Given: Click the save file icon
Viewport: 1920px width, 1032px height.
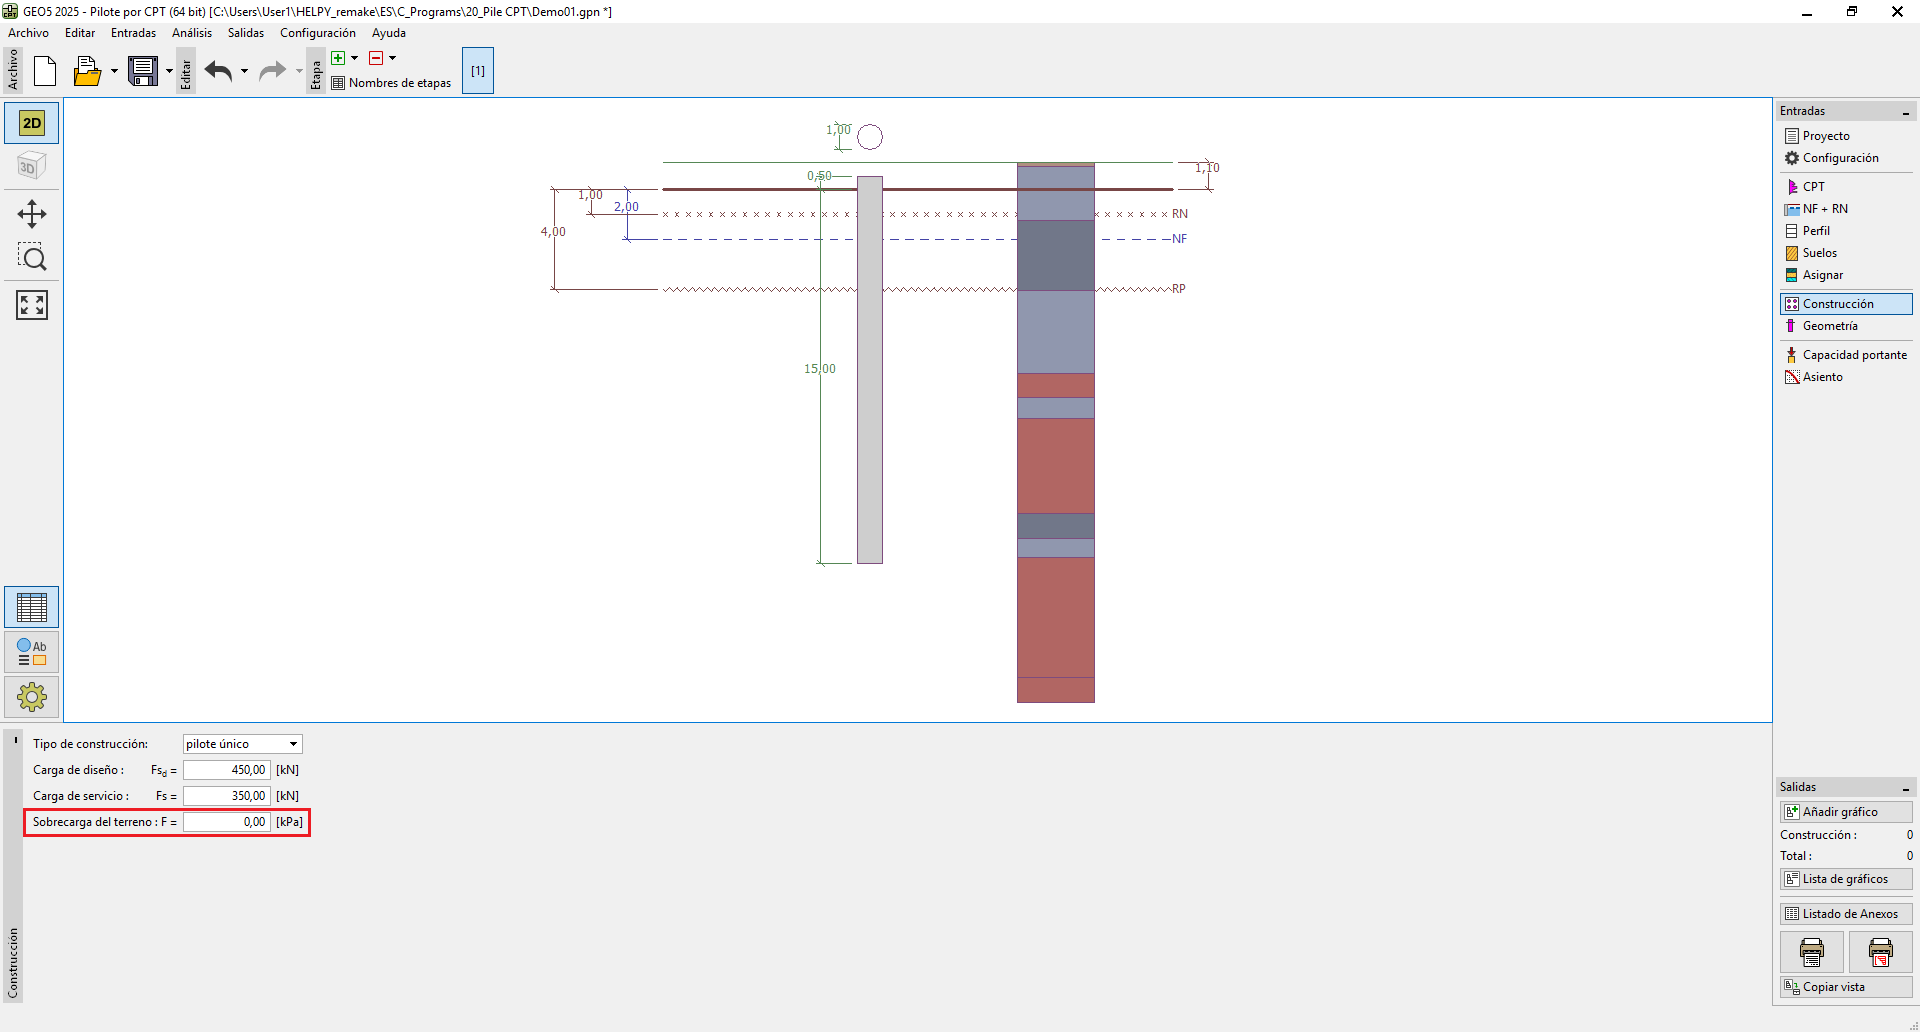Looking at the screenshot, I should [143, 71].
